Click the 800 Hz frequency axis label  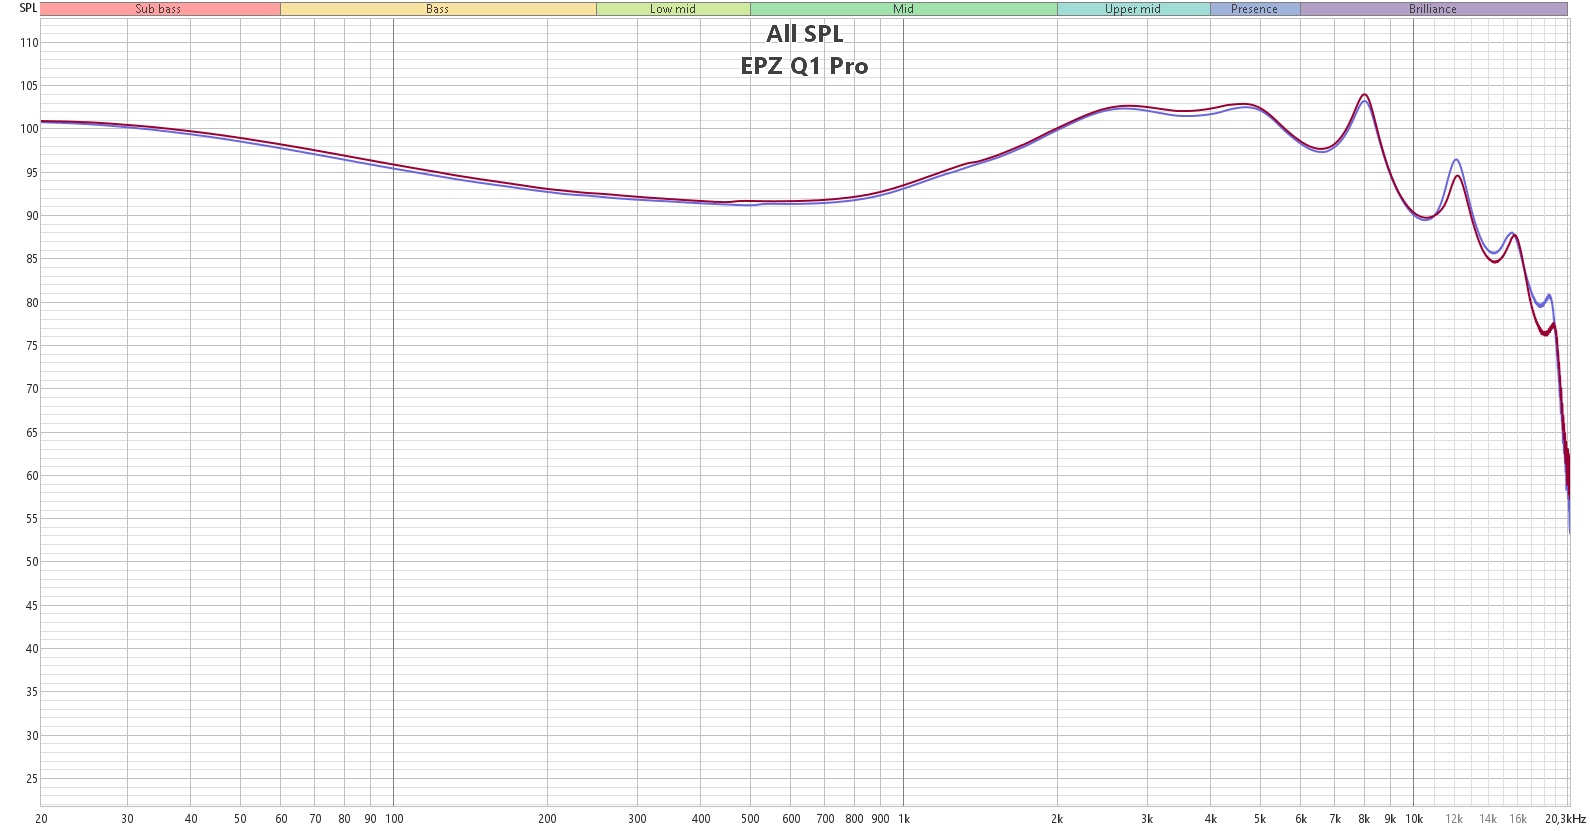pyautogui.click(x=854, y=819)
